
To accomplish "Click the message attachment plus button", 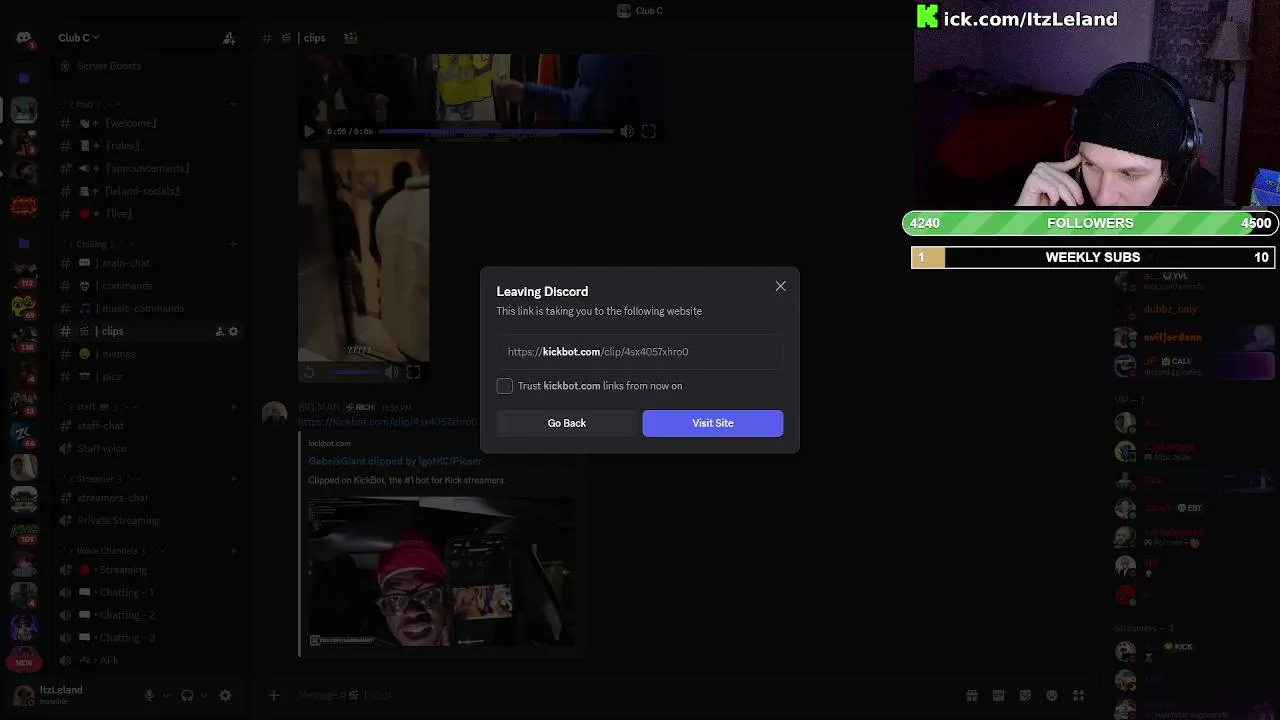I will coord(273,696).
